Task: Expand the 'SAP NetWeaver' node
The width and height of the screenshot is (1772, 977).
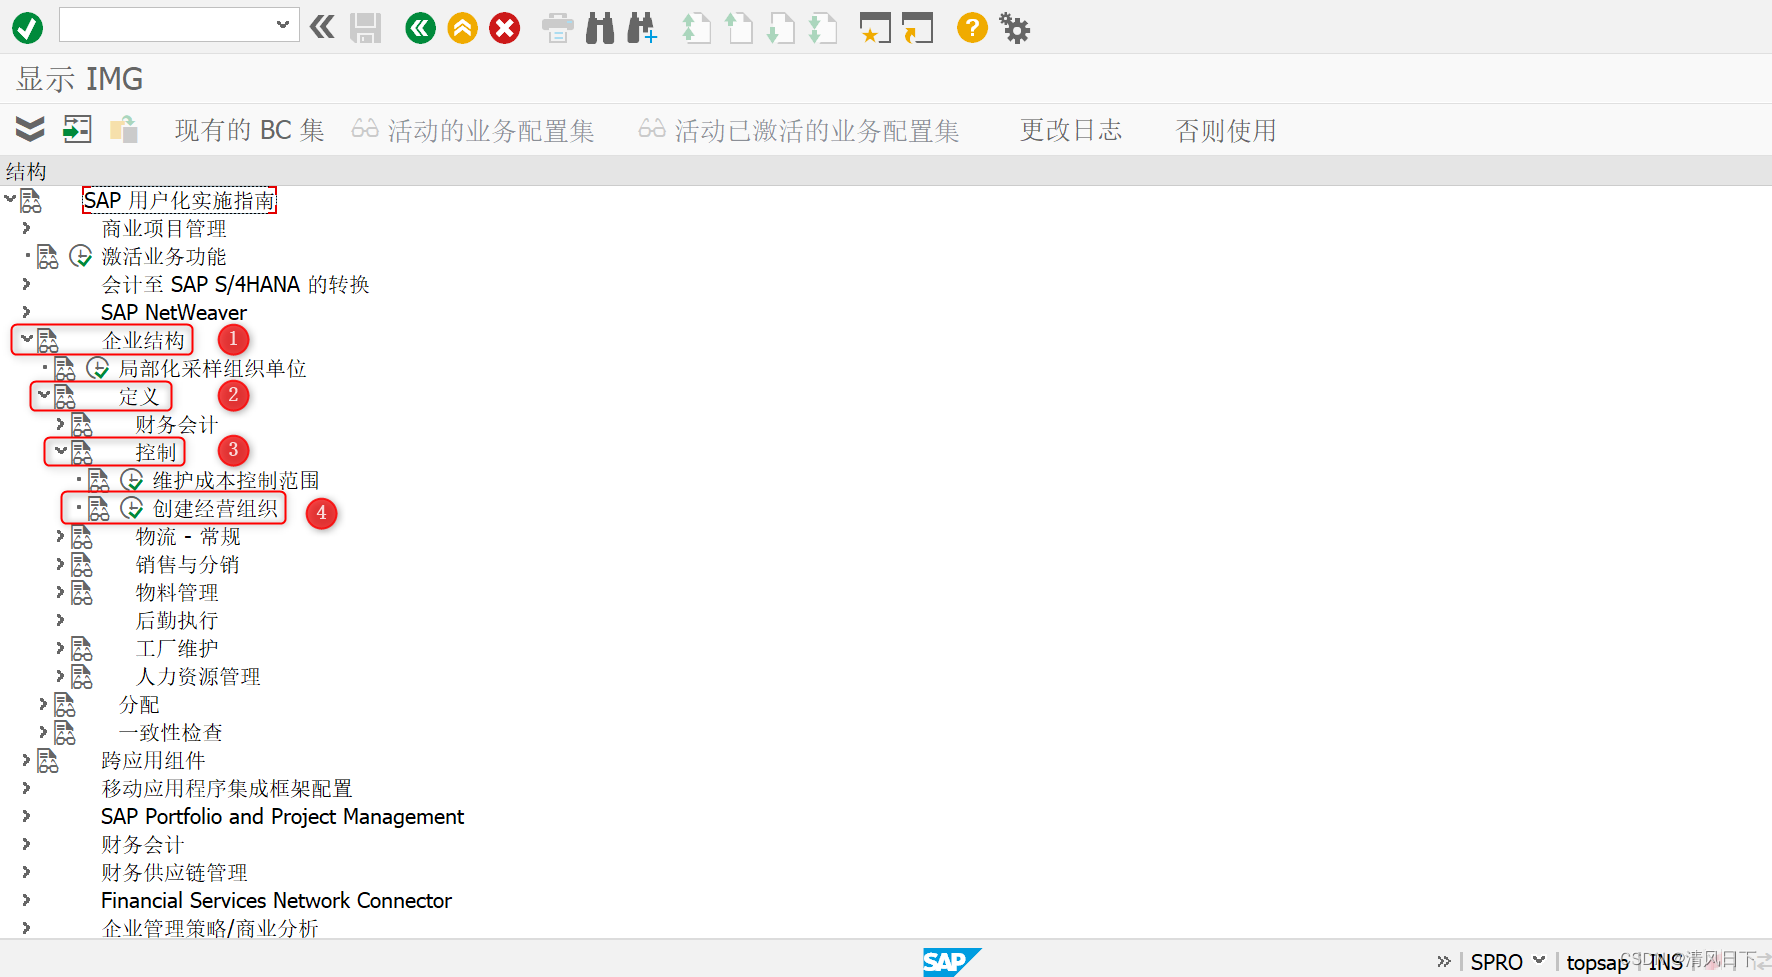Action: (x=26, y=312)
